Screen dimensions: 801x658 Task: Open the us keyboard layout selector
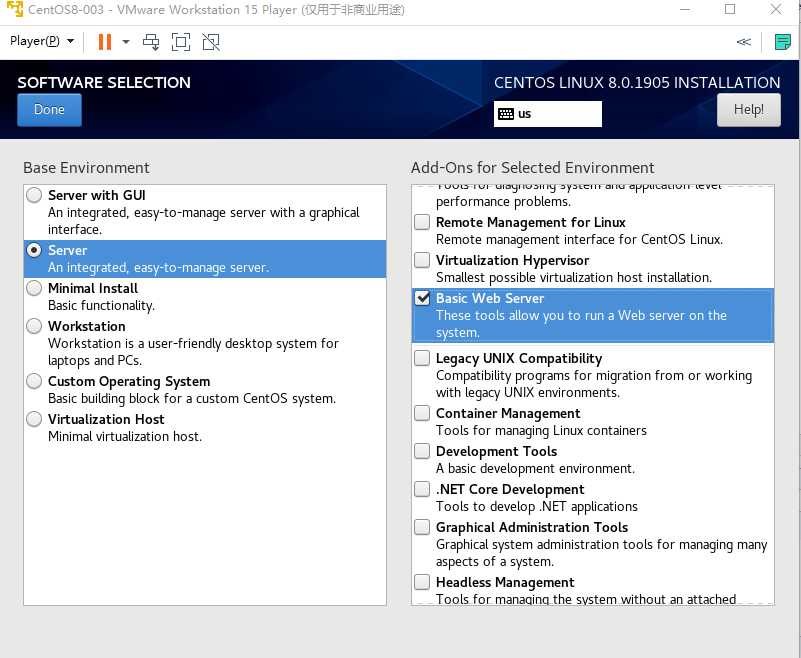tap(548, 113)
